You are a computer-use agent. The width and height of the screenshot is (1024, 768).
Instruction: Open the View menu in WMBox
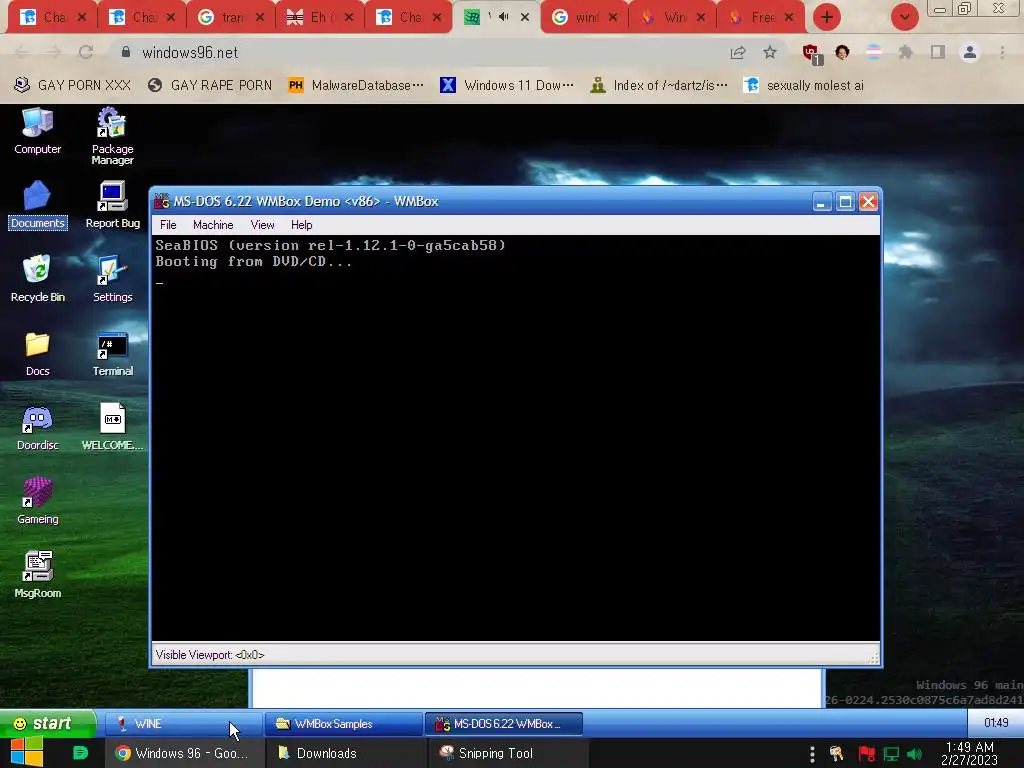(x=262, y=225)
